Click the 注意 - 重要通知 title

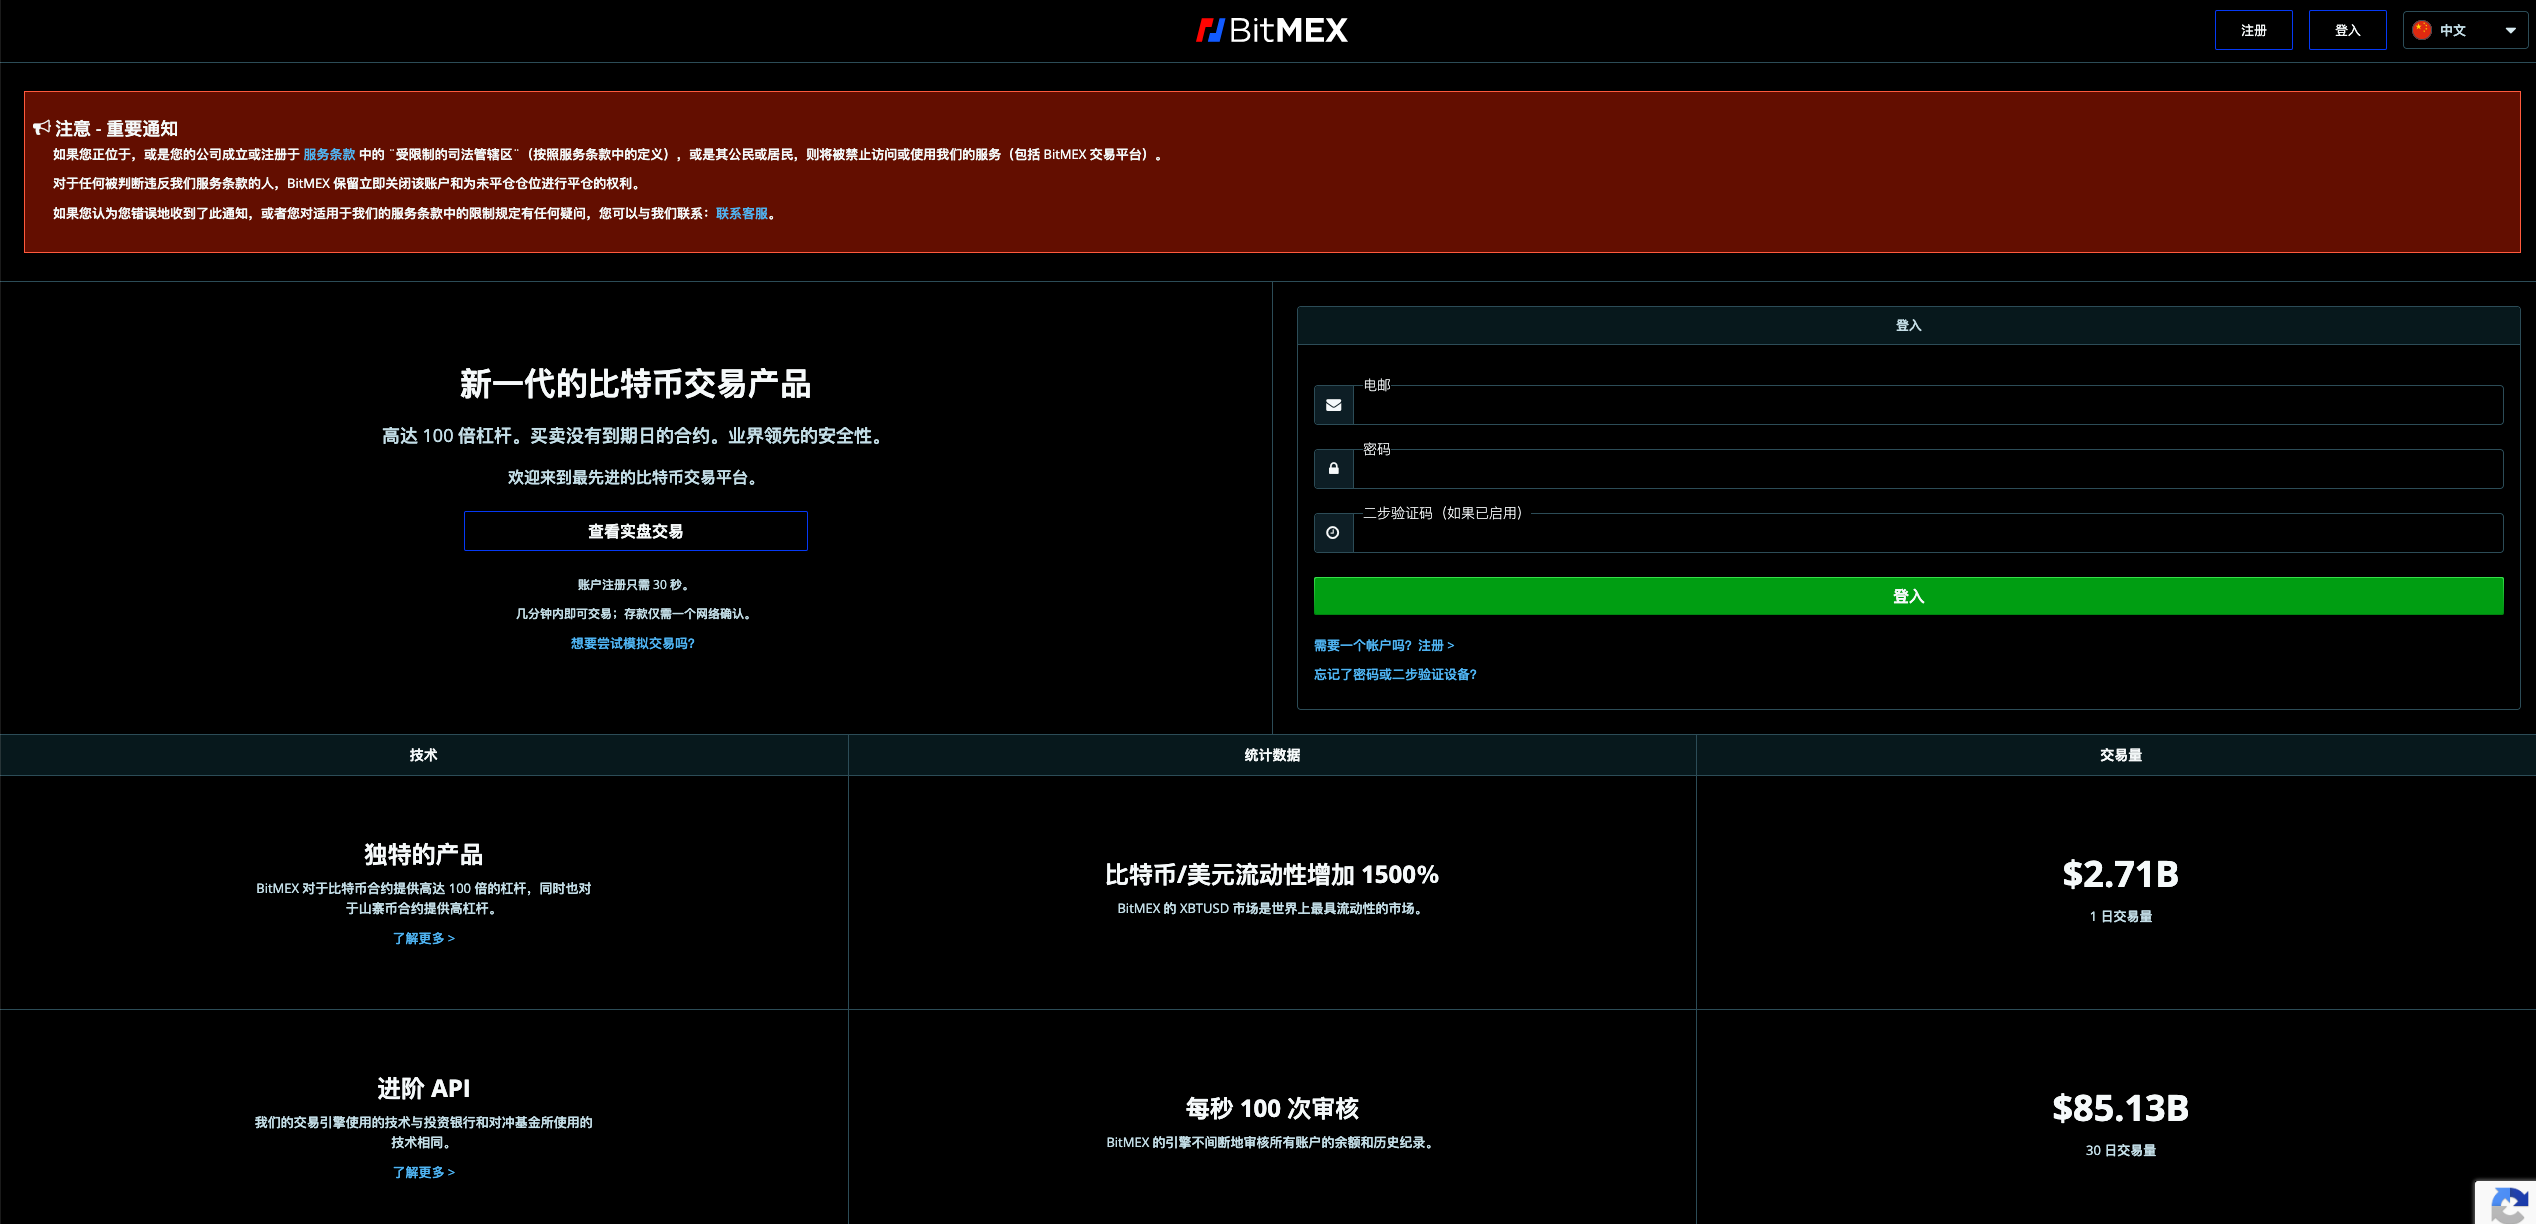point(116,128)
